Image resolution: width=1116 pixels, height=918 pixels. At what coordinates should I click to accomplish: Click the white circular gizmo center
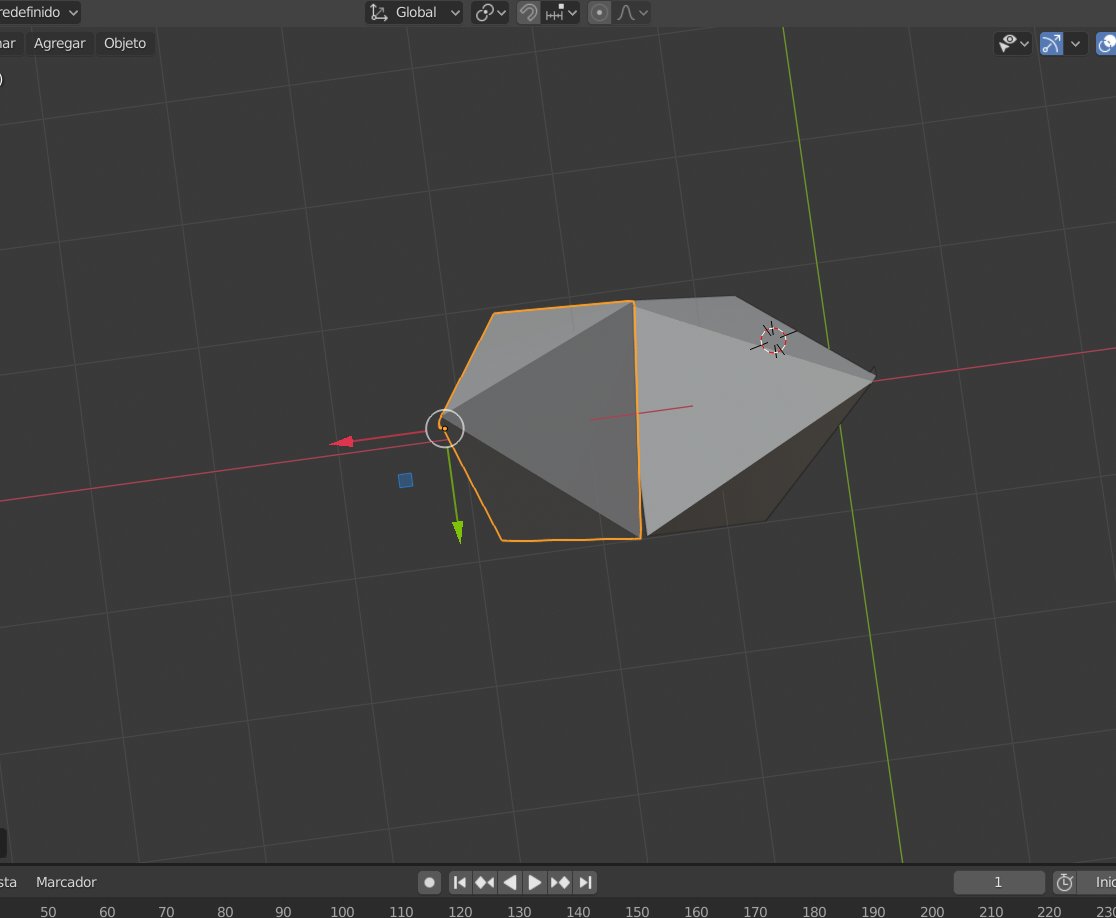click(445, 428)
